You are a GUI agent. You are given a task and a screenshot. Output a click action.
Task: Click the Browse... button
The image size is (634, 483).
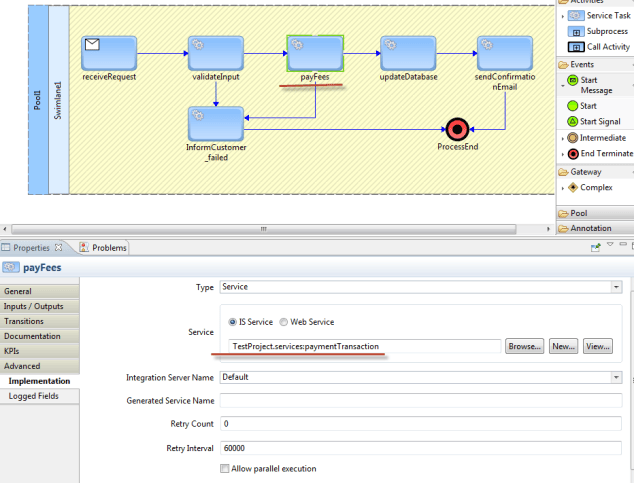point(524,346)
